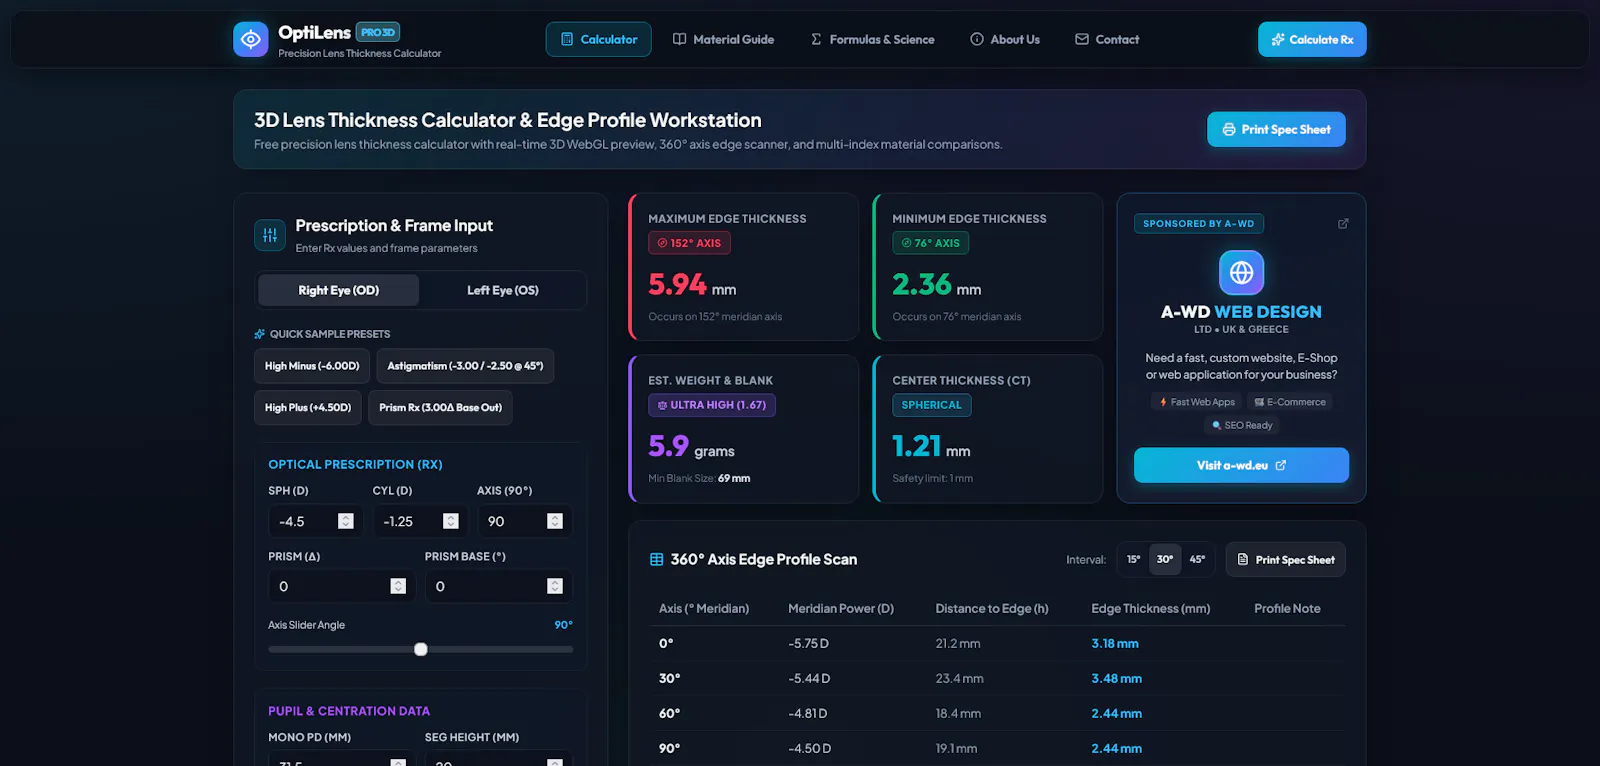1600x766 pixels.
Task: Click the A-WD globe icon
Action: click(x=1241, y=272)
